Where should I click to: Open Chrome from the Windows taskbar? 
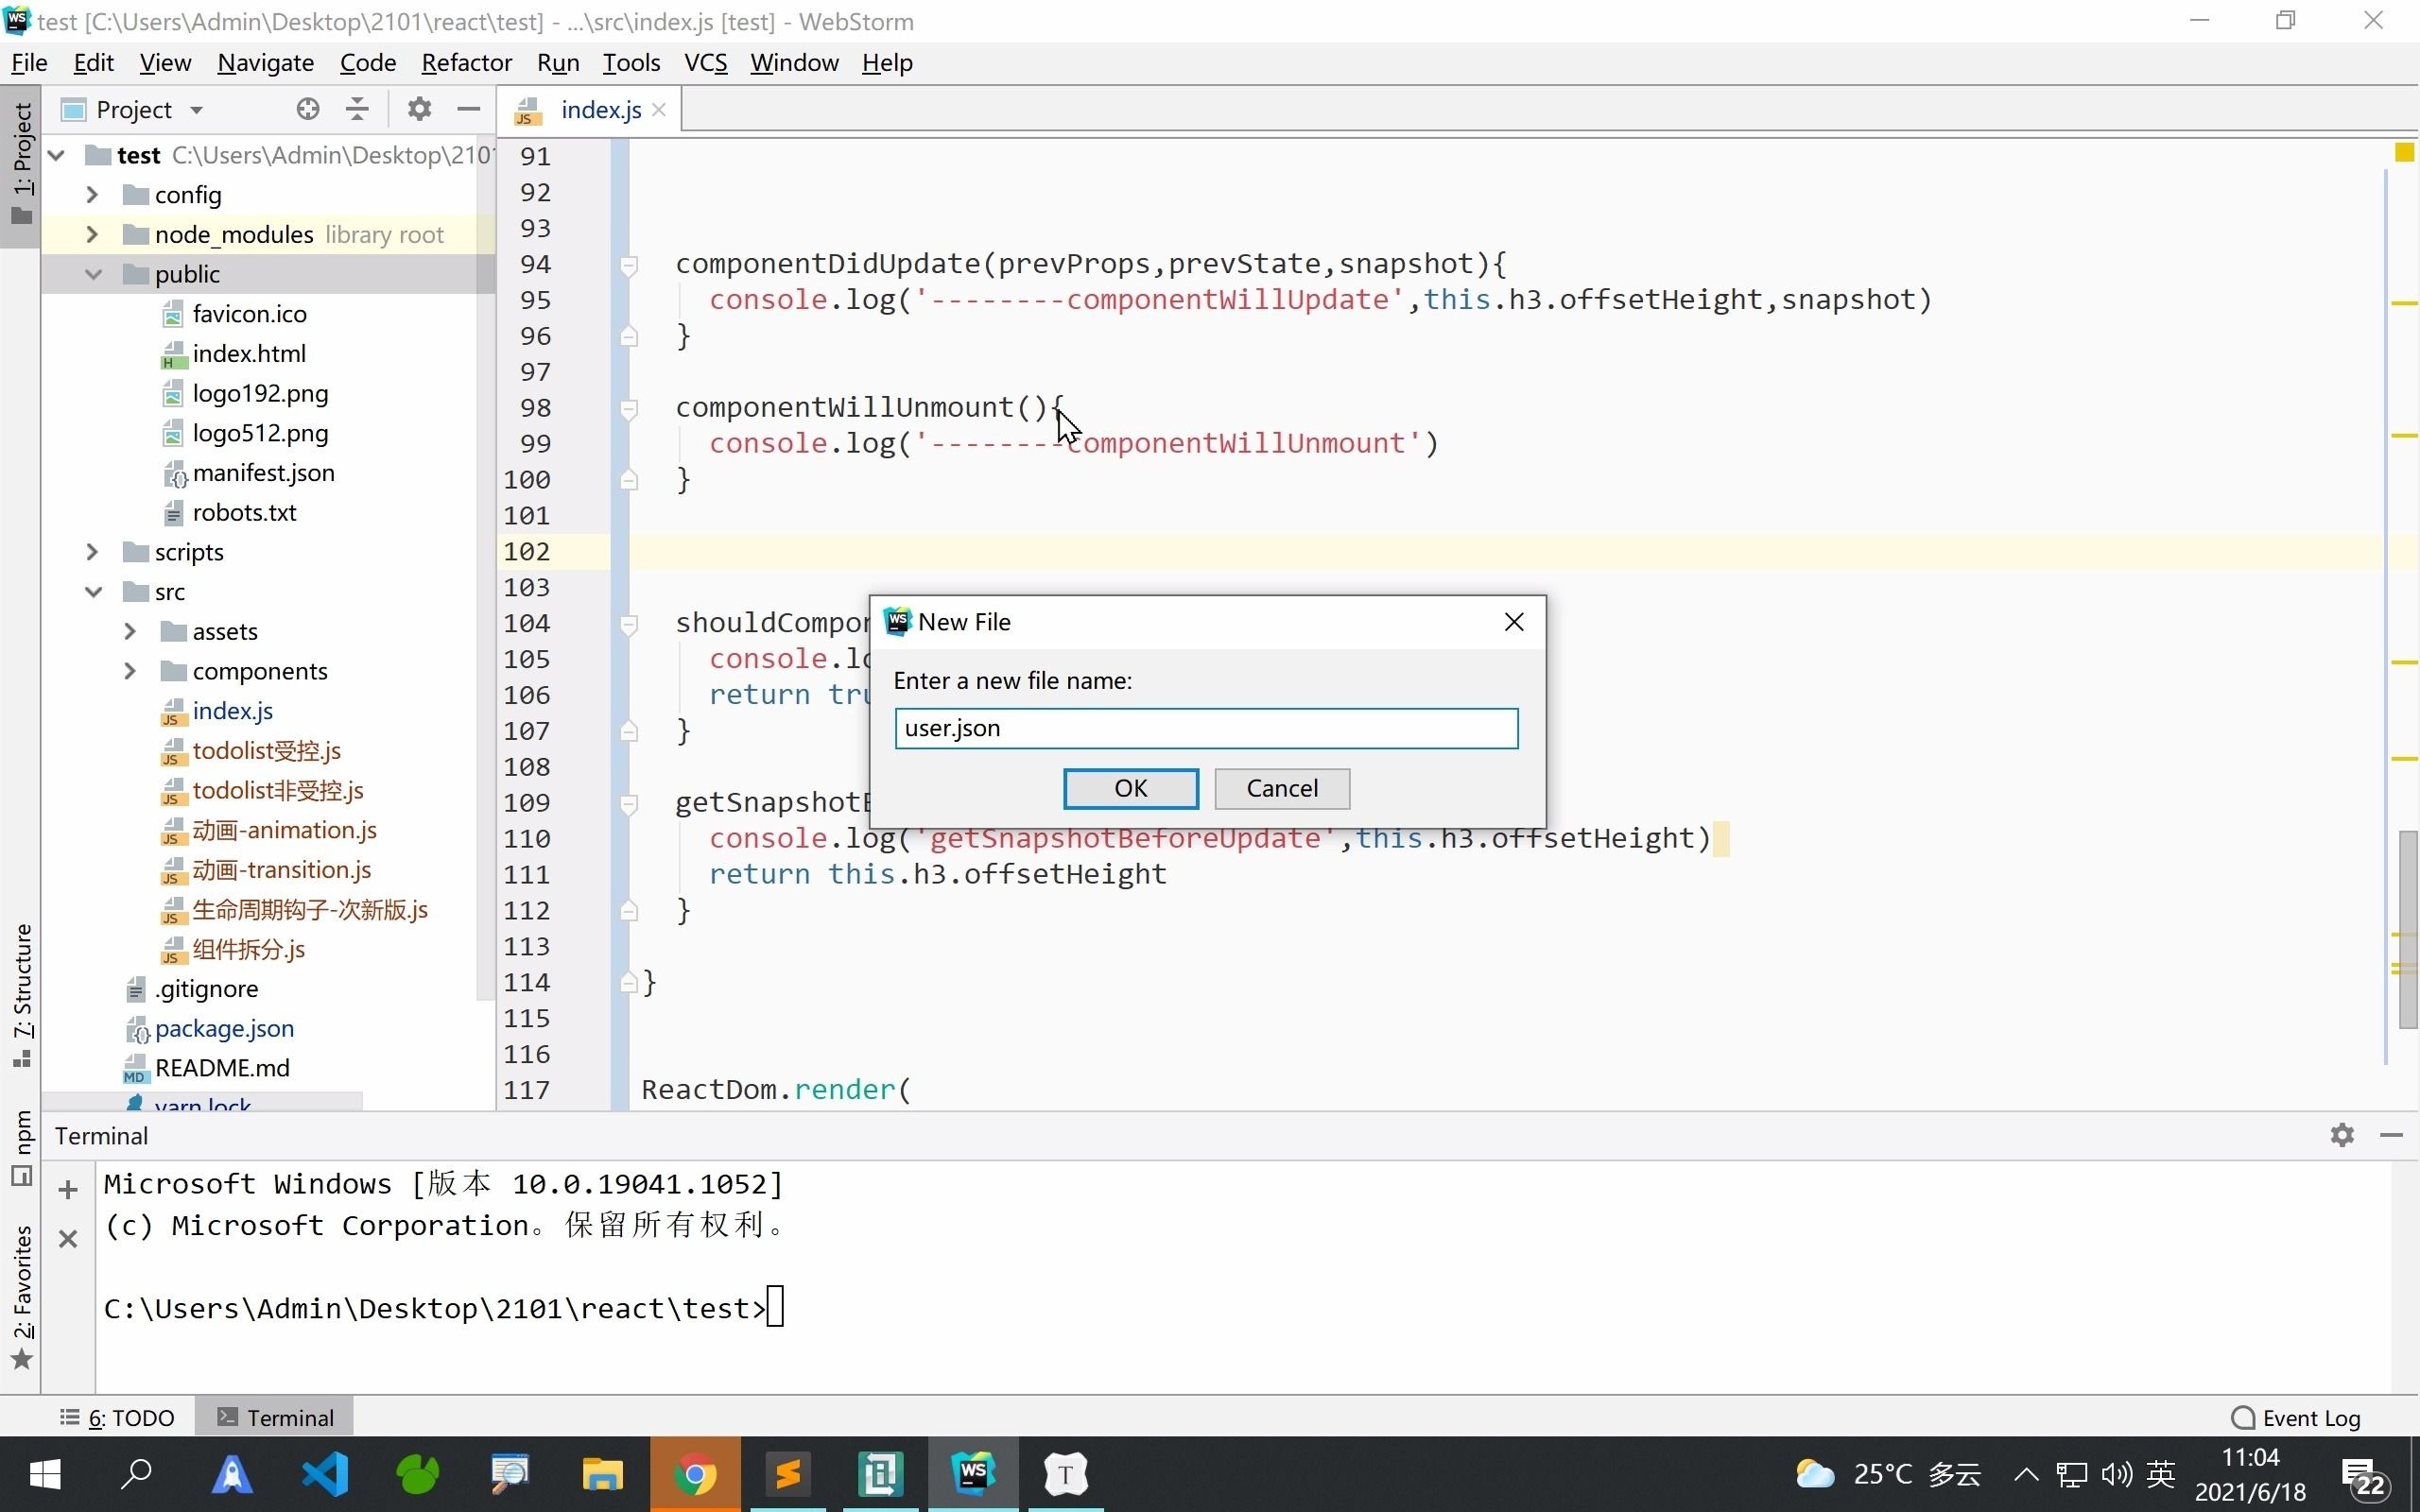(x=695, y=1474)
